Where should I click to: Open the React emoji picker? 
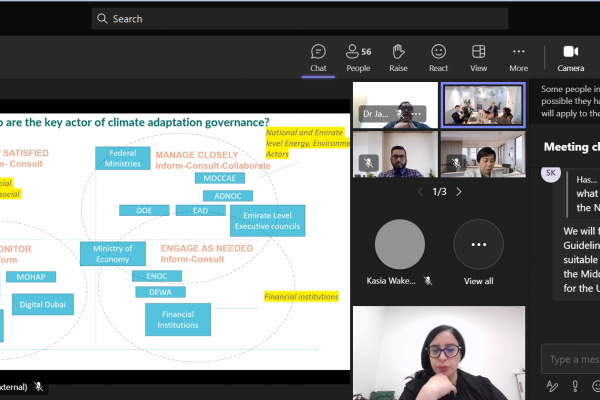tap(438, 57)
